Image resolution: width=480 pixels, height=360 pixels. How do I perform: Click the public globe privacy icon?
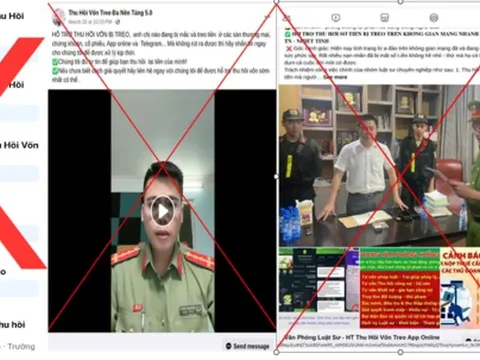(x=117, y=22)
